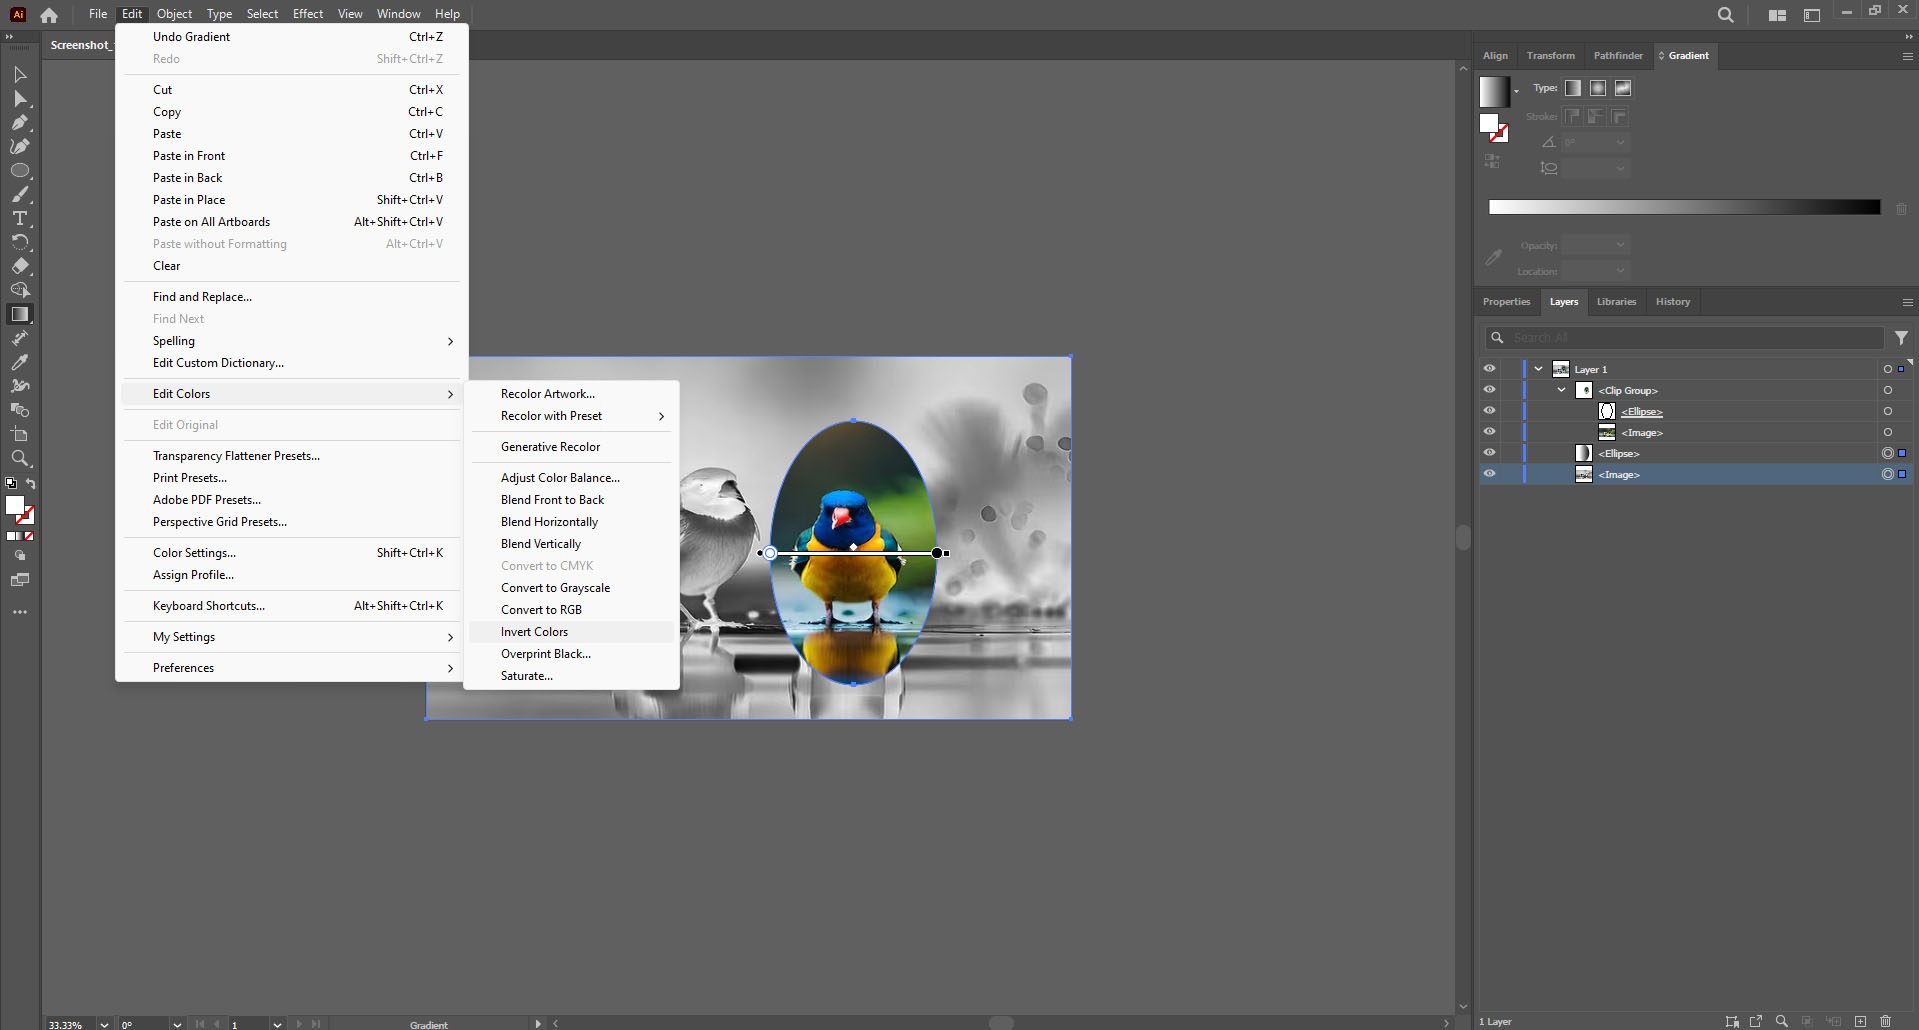
Task: Click Find and Replace
Action: [x=202, y=296]
